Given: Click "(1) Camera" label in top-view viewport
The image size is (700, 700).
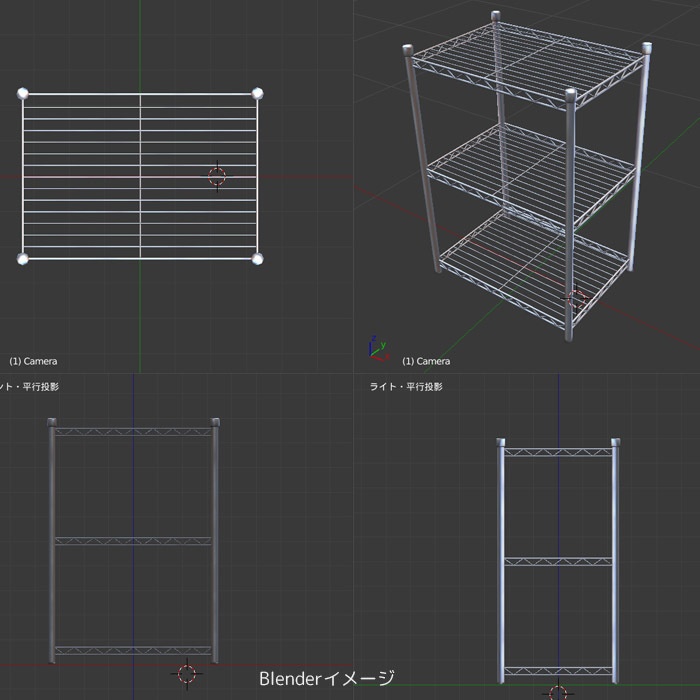Looking at the screenshot, I should point(33,361).
